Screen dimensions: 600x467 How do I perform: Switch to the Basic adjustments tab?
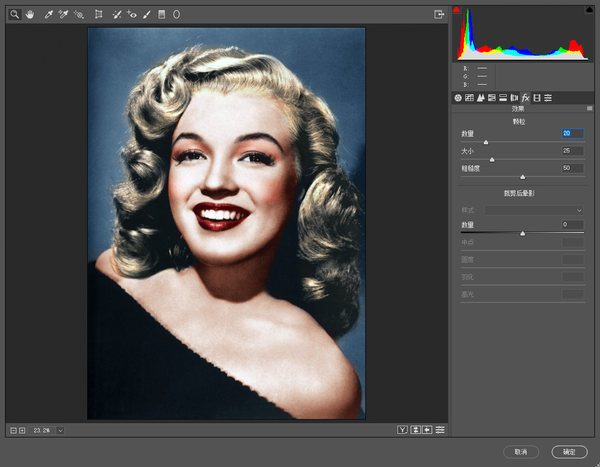(458, 98)
